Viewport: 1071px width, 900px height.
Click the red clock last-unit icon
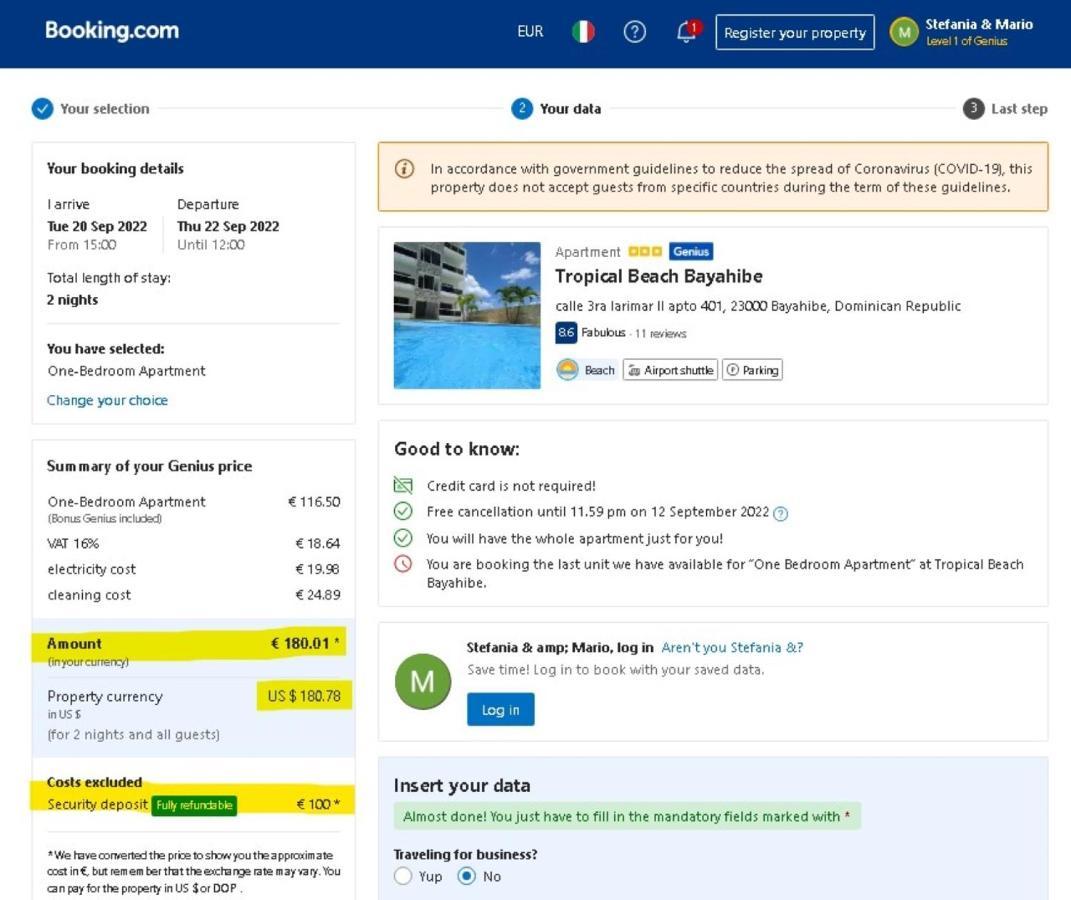click(403, 564)
